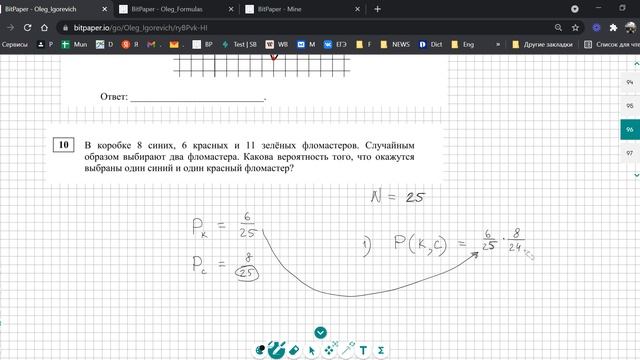This screenshot has height=360, width=640.
Task: Select the text tool
Action: (x=363, y=350)
